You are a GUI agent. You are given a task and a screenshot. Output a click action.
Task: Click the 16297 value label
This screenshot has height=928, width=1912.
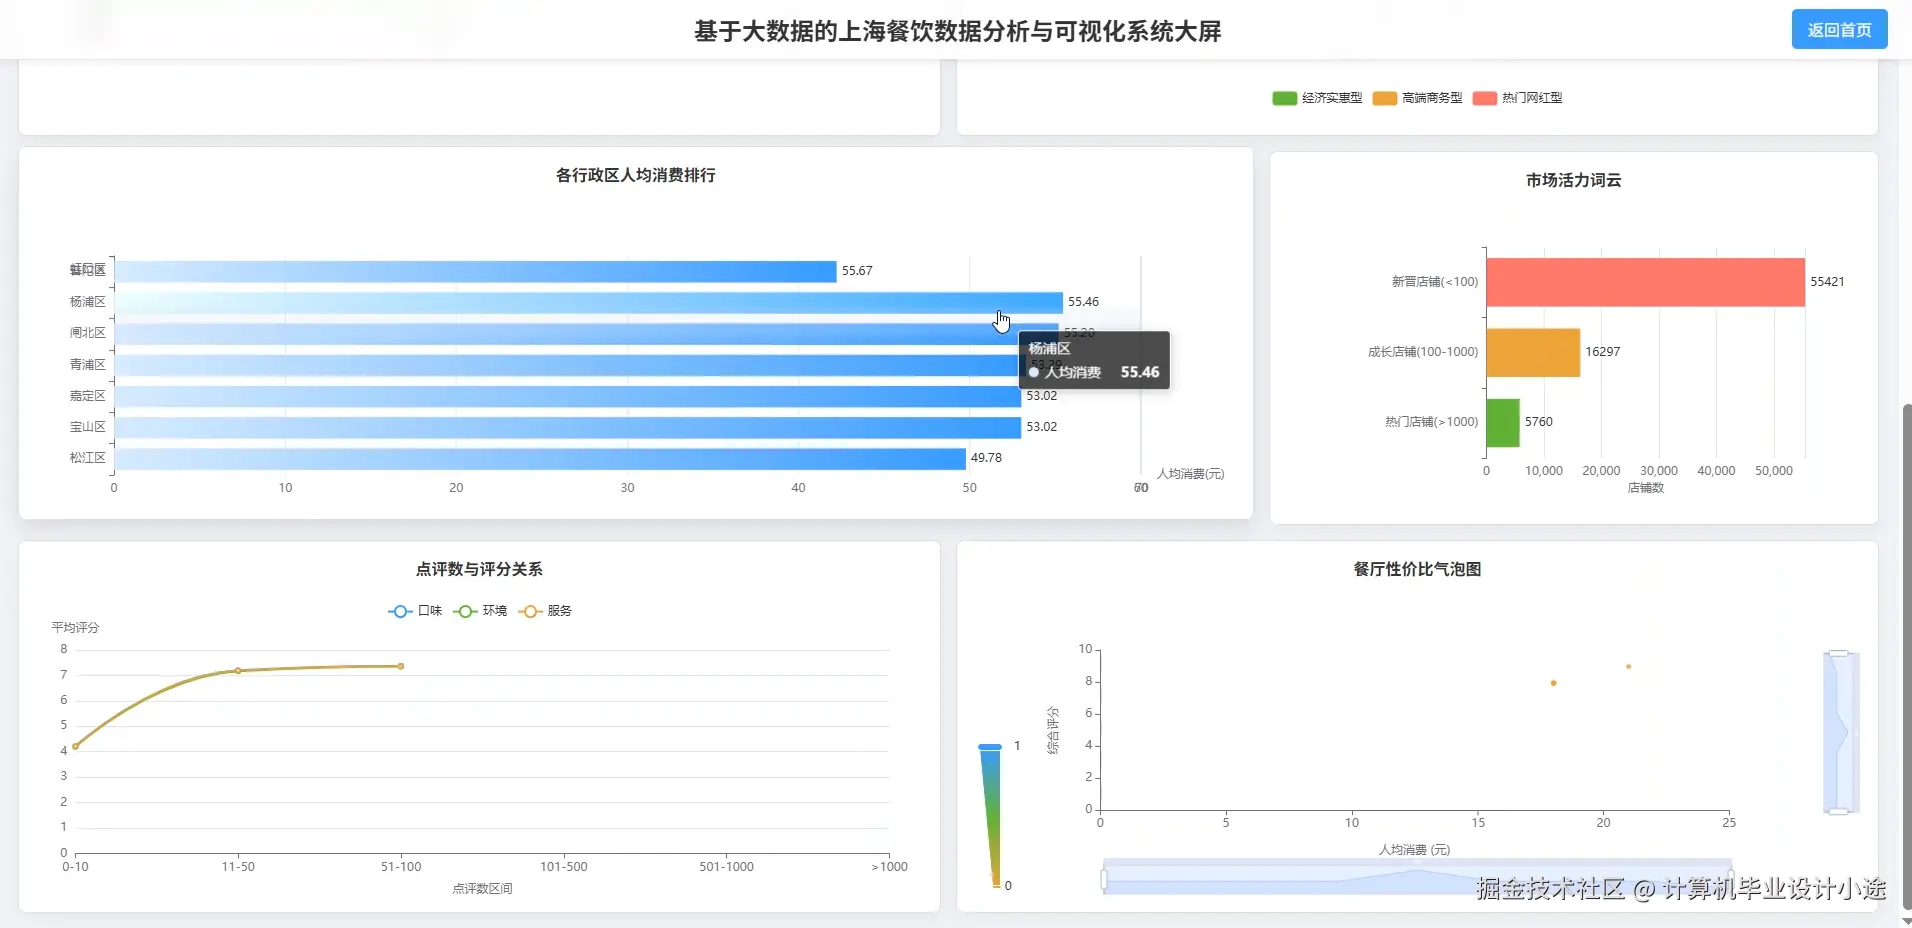coord(1602,352)
